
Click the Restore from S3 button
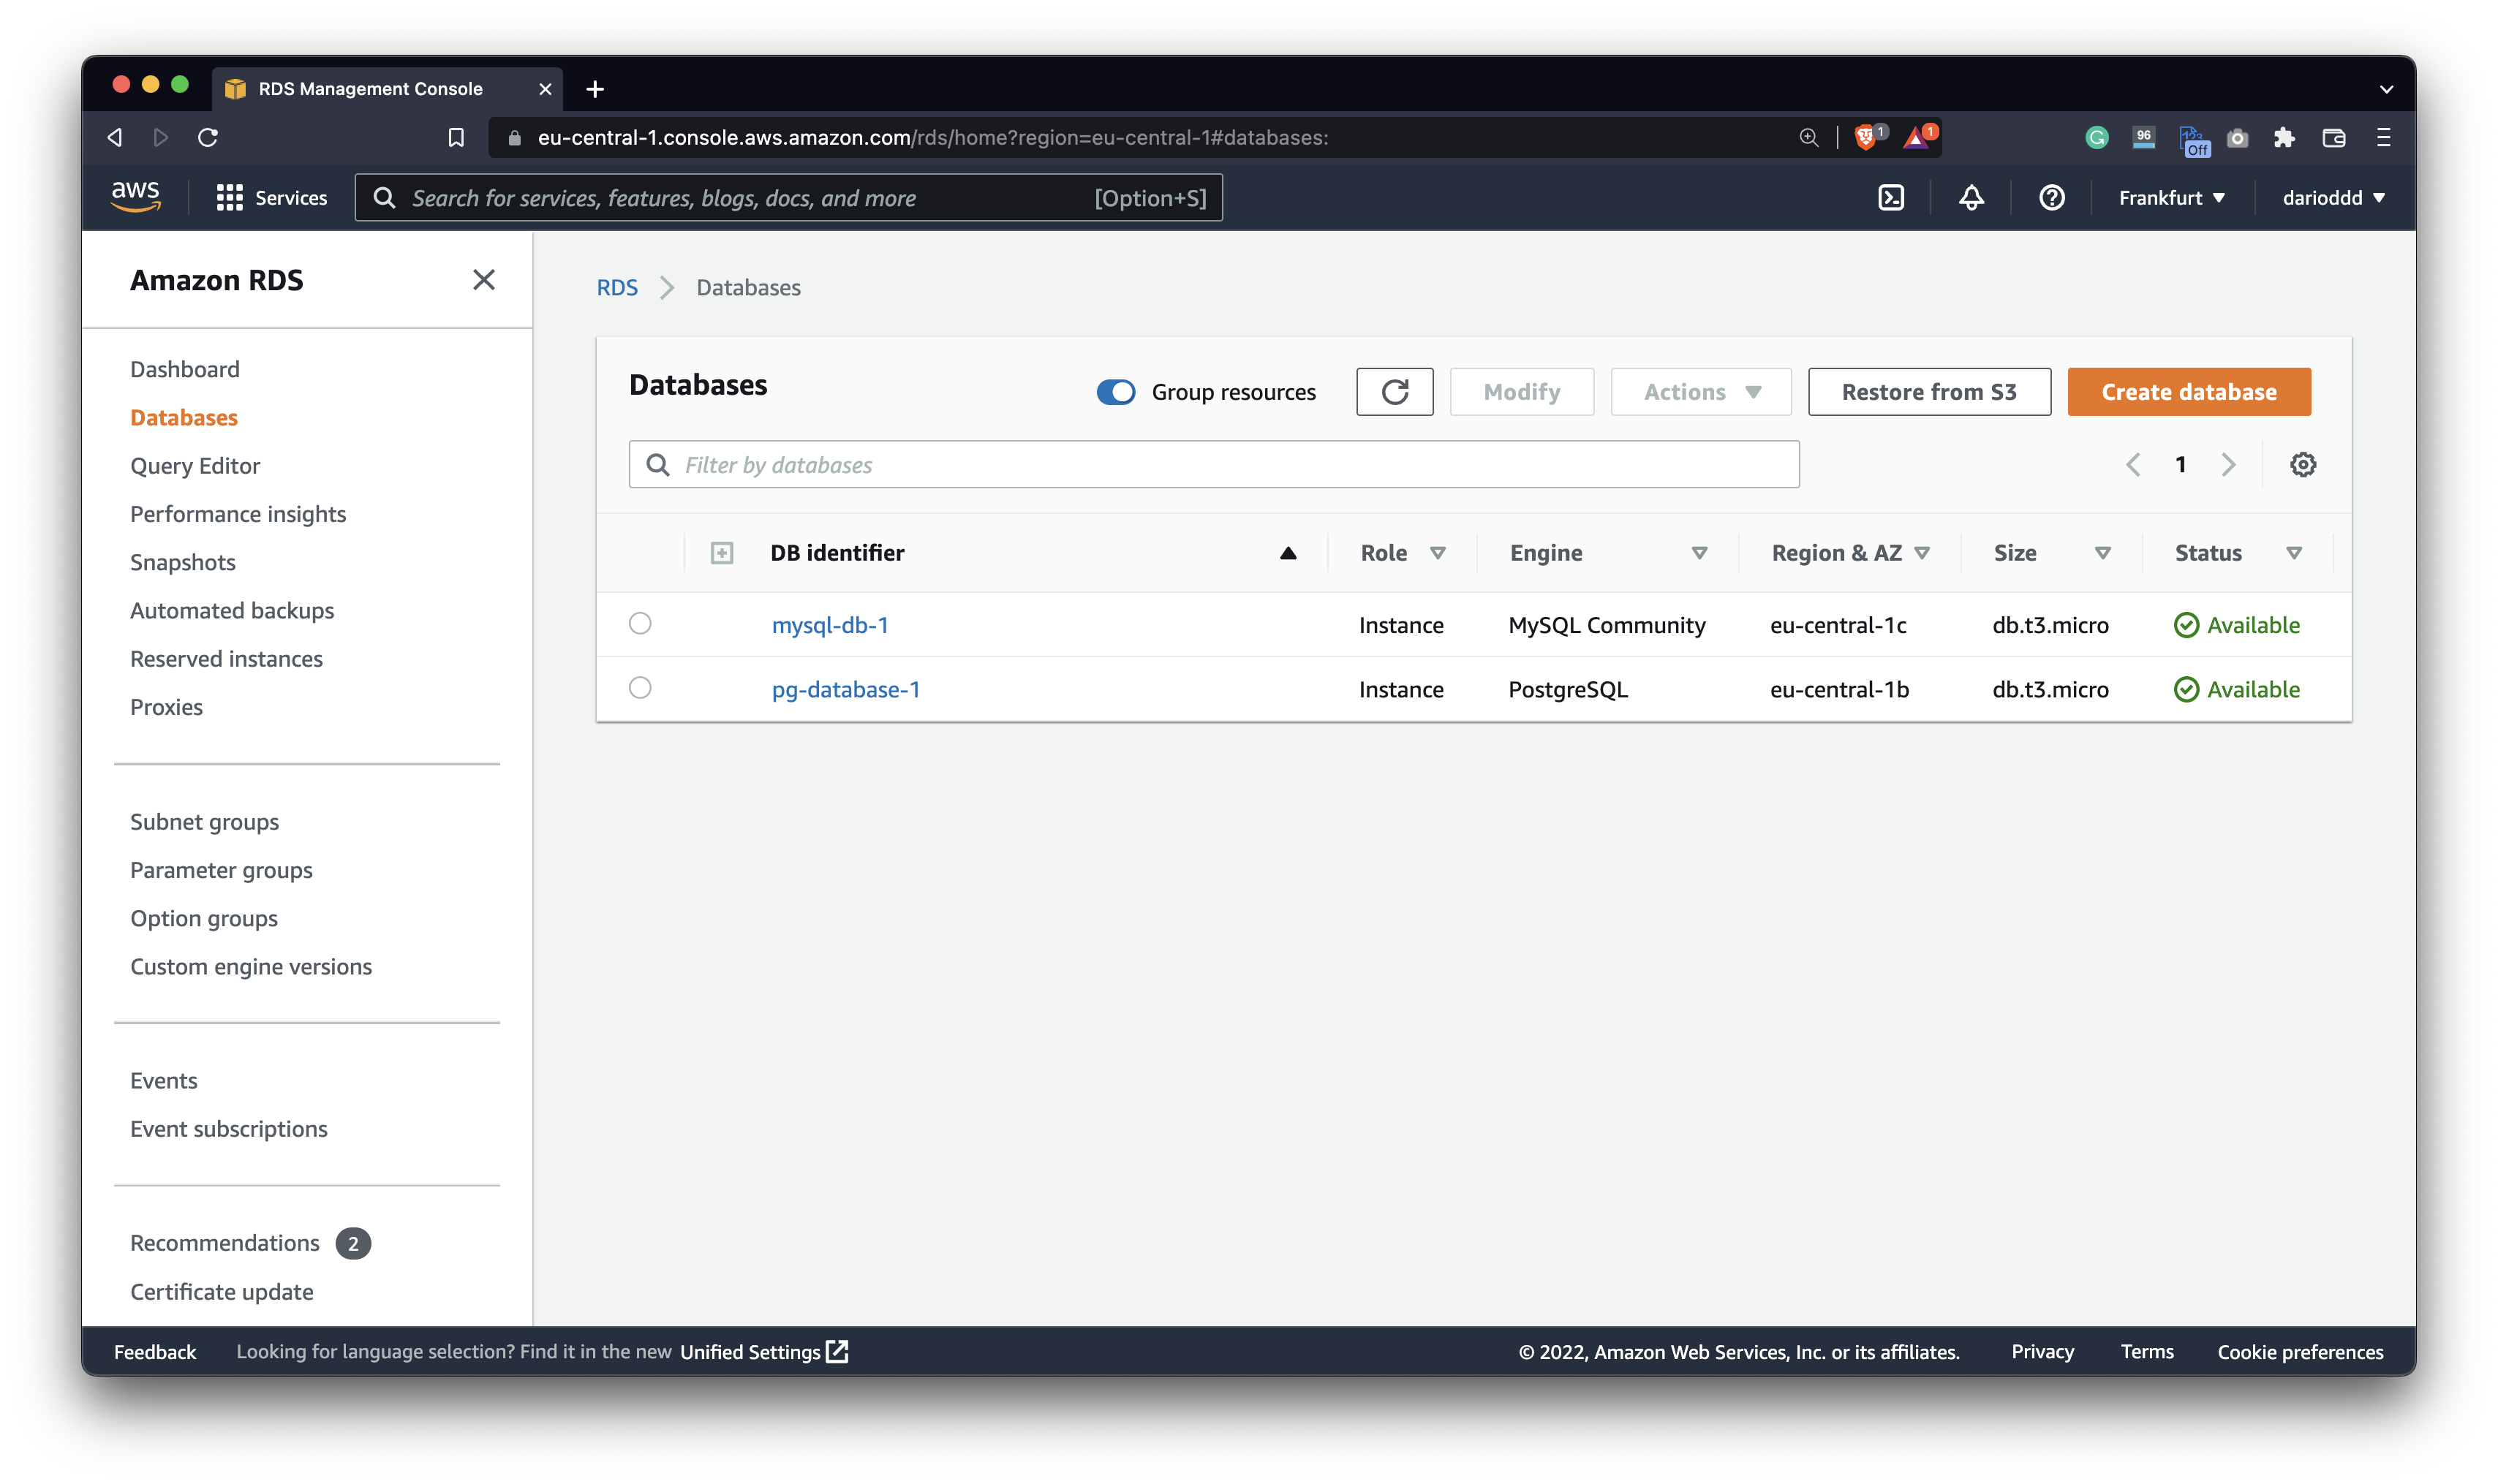(x=1929, y=392)
